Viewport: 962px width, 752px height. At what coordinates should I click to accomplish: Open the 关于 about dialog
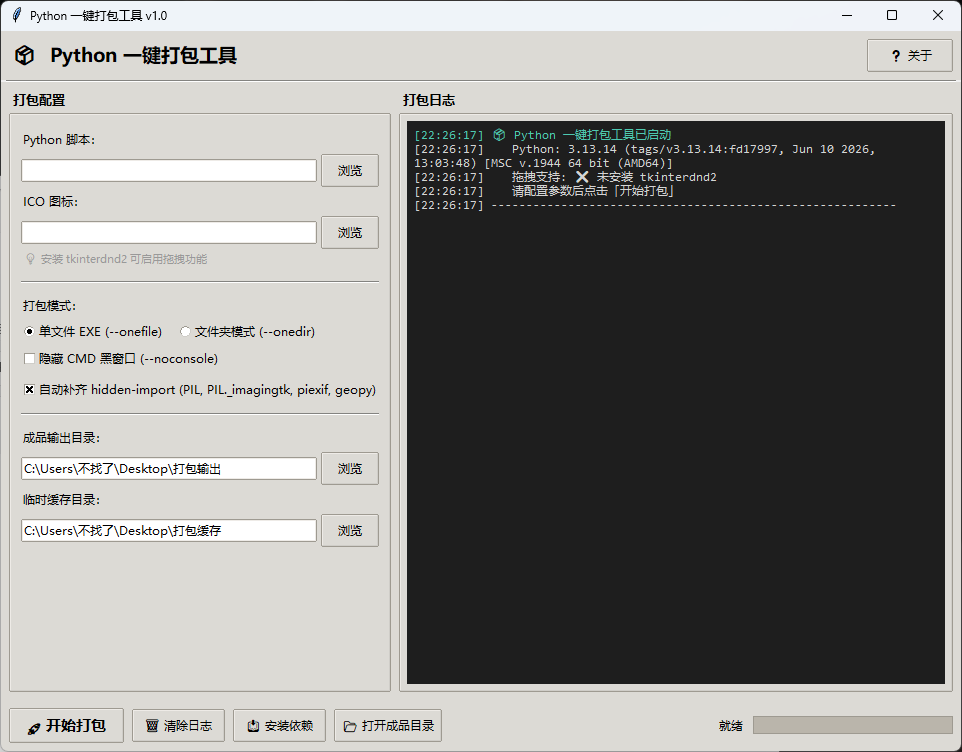[x=909, y=56]
